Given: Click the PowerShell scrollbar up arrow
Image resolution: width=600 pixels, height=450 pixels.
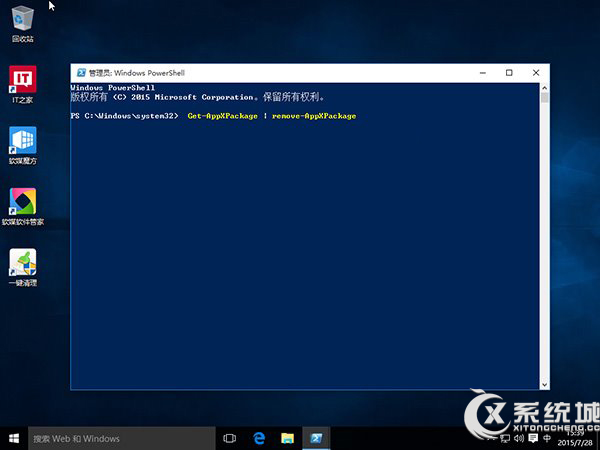Looking at the screenshot, I should pos(545,88).
